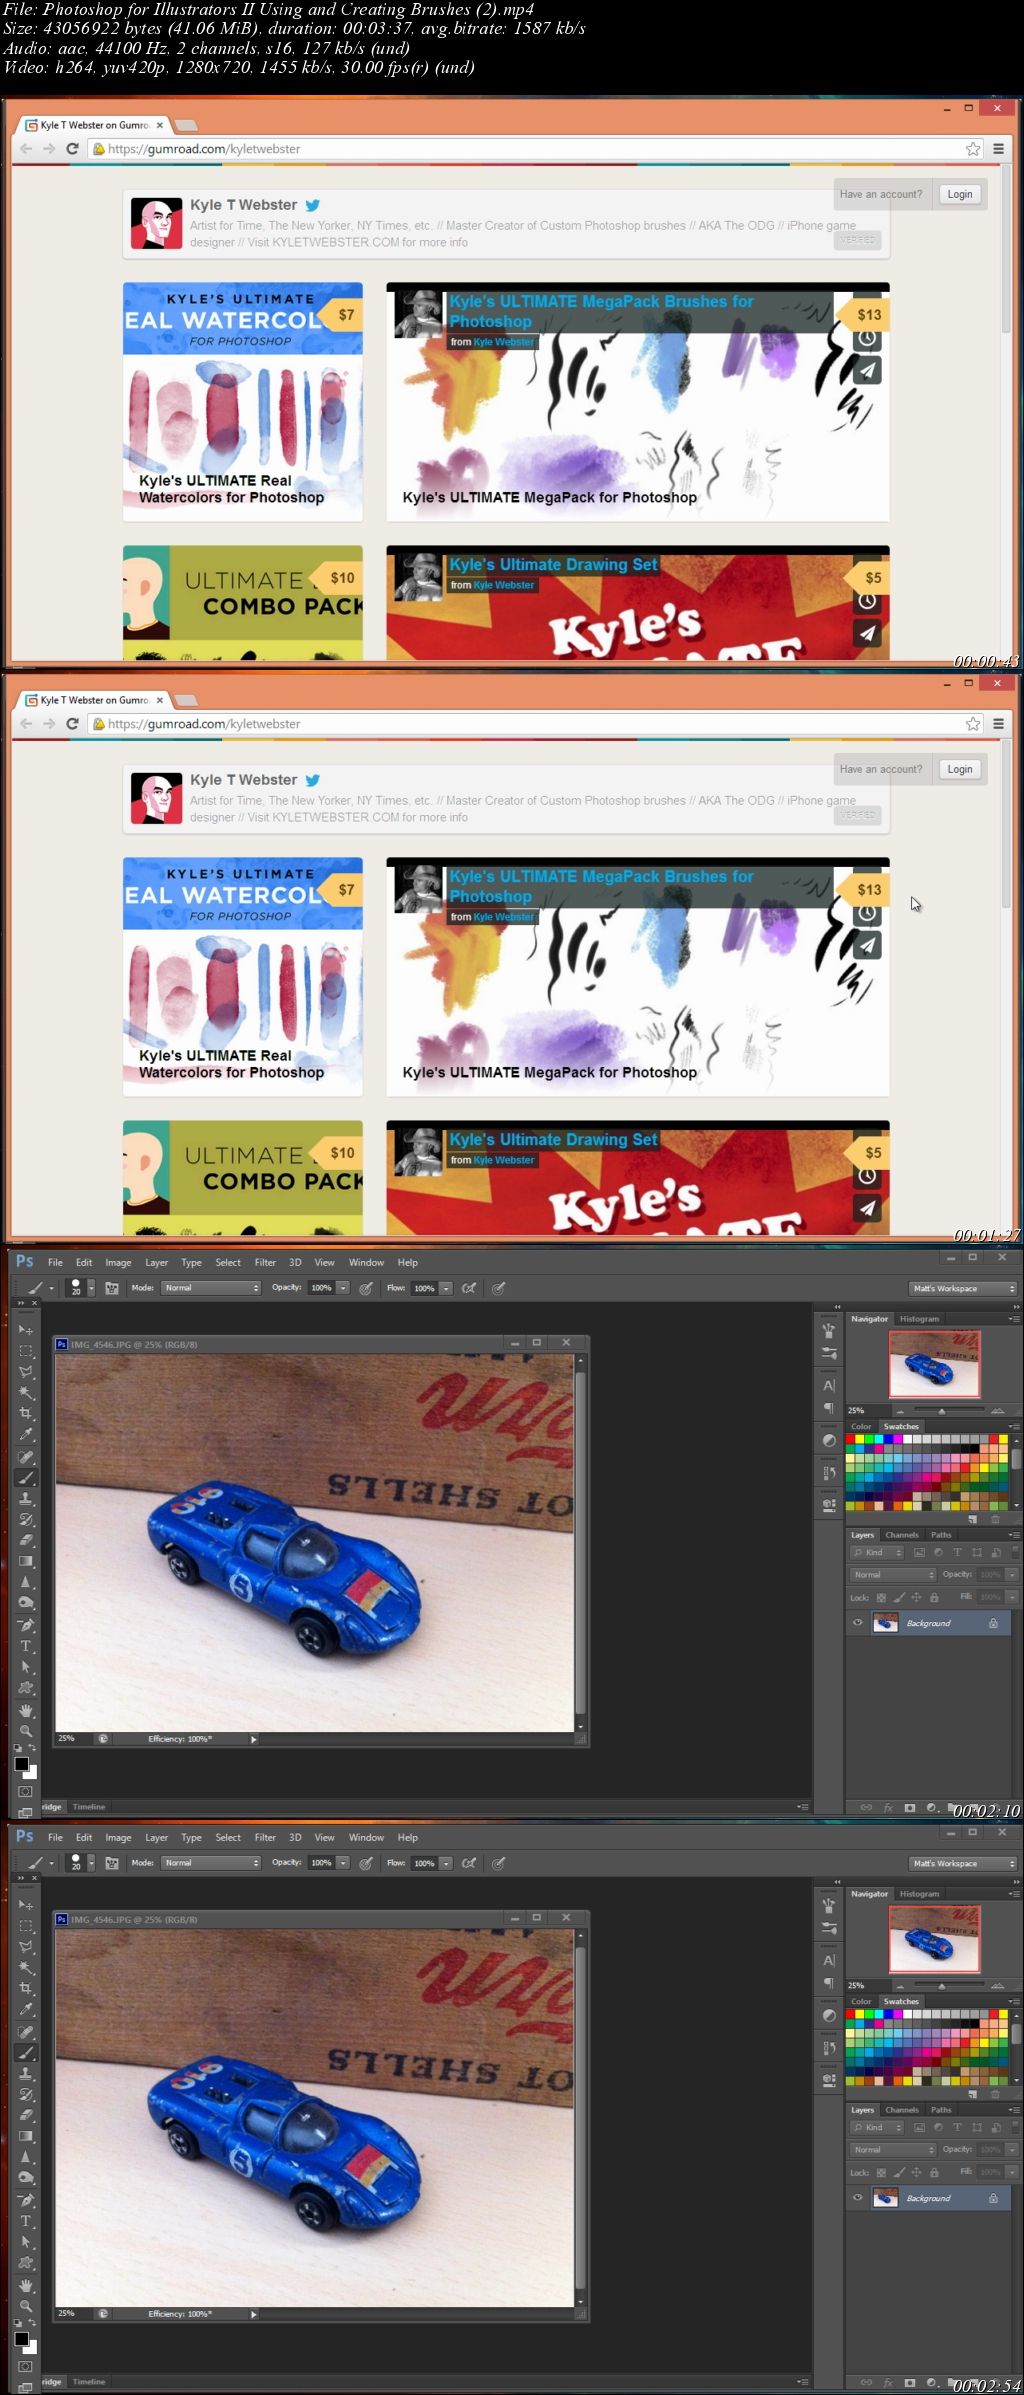
Task: In the 00:02:10 frame, open the Filter menu
Action: tap(265, 1262)
